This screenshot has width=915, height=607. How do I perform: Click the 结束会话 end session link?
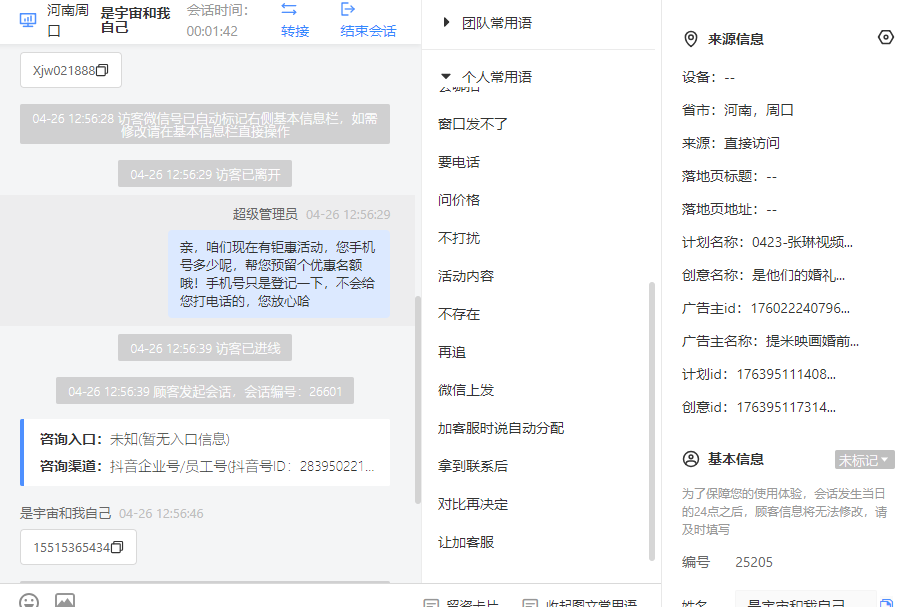(x=368, y=31)
